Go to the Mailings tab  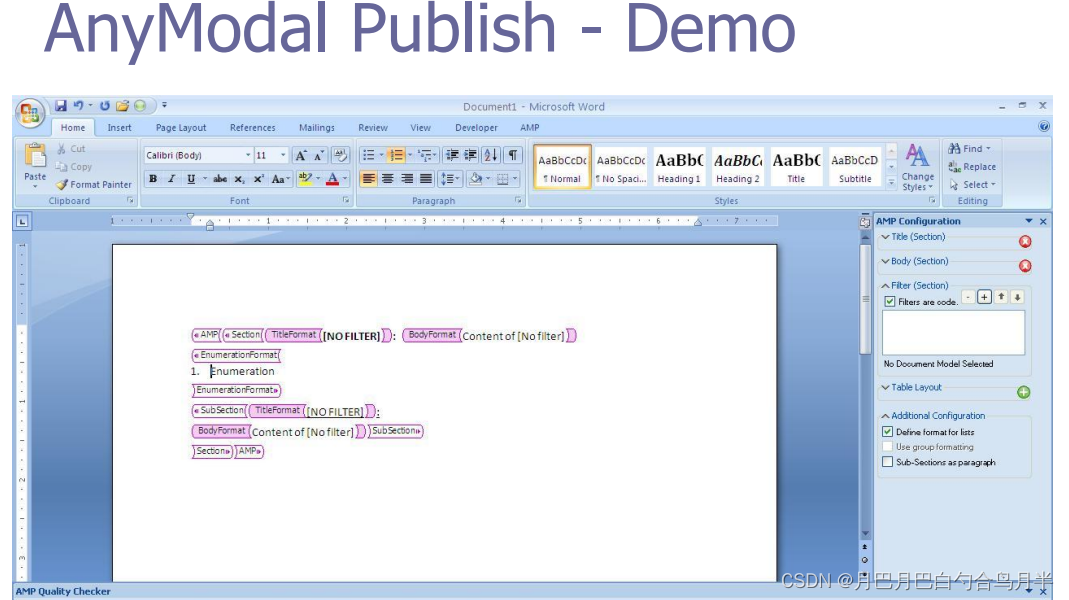pos(316,128)
